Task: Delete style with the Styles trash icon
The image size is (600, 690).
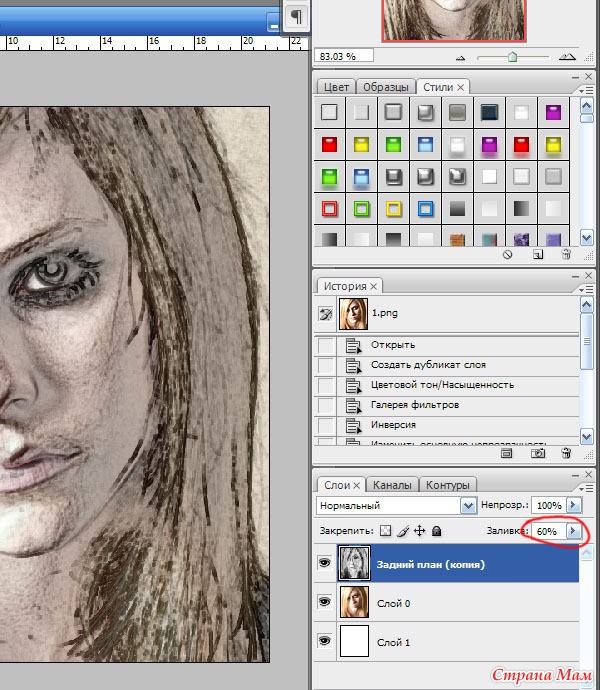Action: 567,254
